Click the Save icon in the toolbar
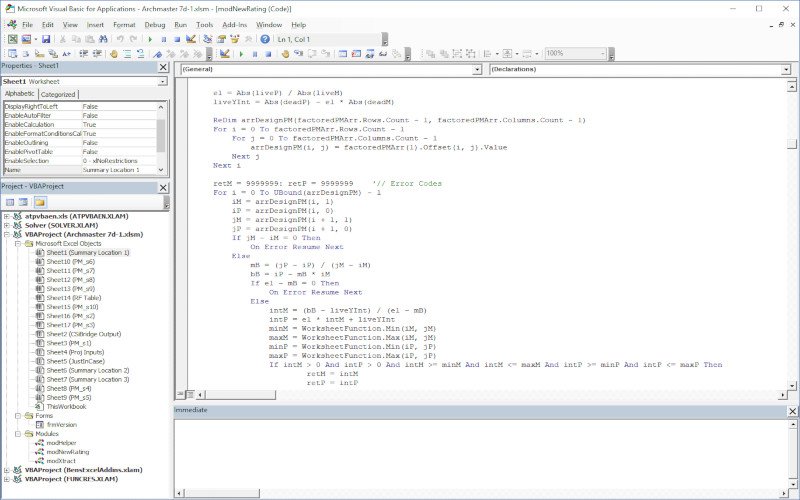 point(46,39)
